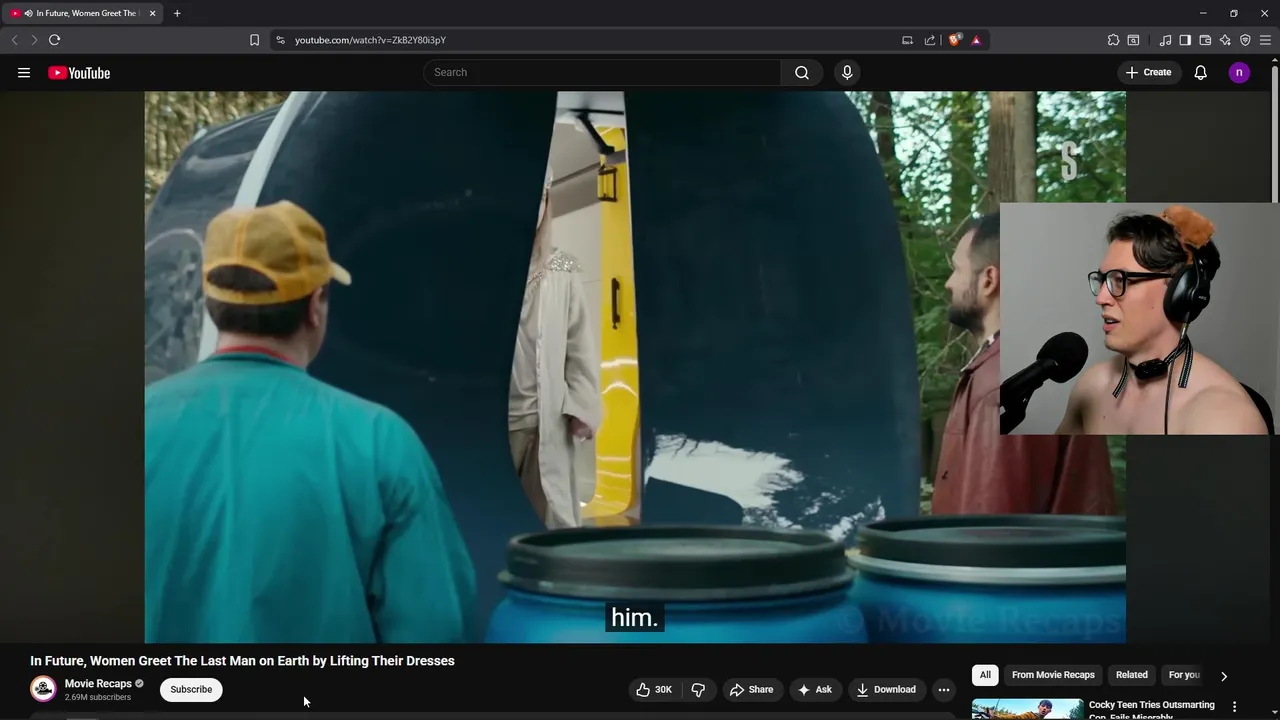
Task: Close the YouTube video tab
Action: (x=152, y=13)
